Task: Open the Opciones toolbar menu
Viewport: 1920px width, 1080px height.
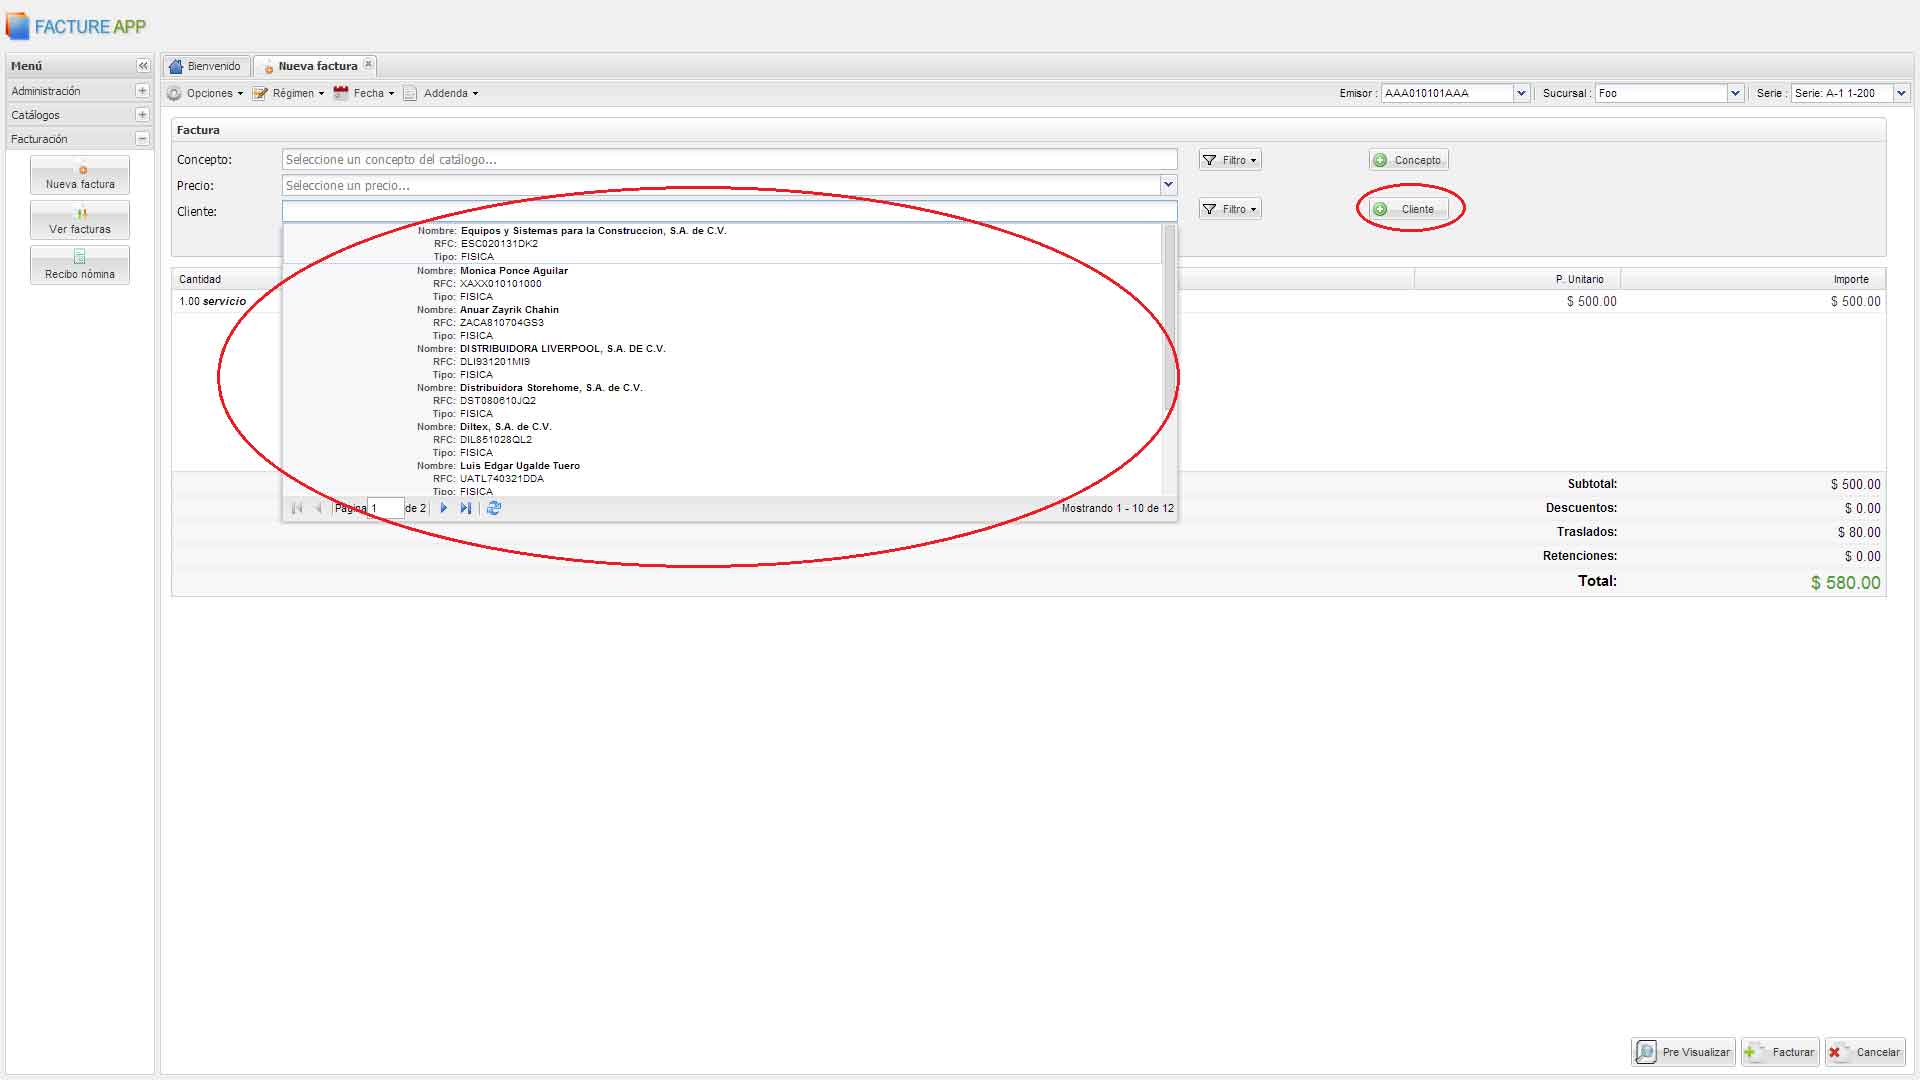Action: (206, 93)
